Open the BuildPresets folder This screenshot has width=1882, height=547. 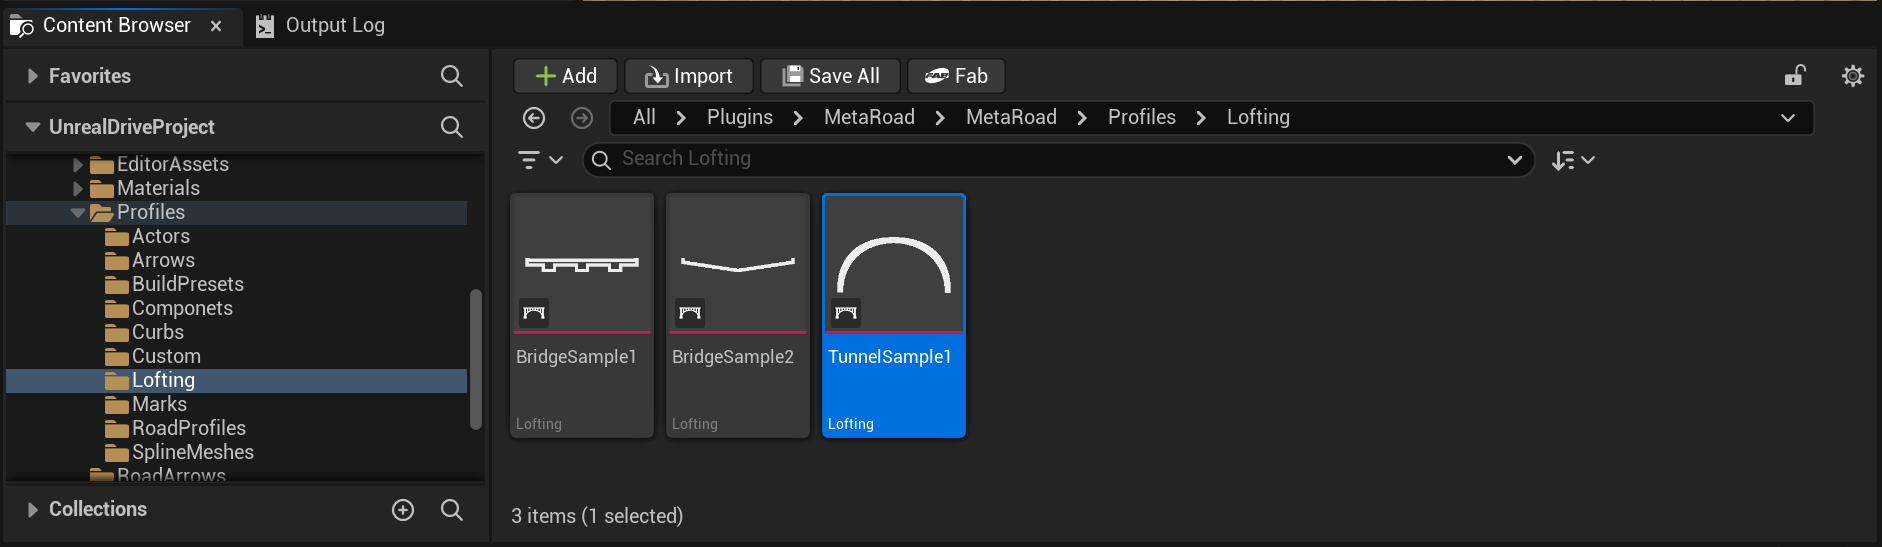(187, 284)
